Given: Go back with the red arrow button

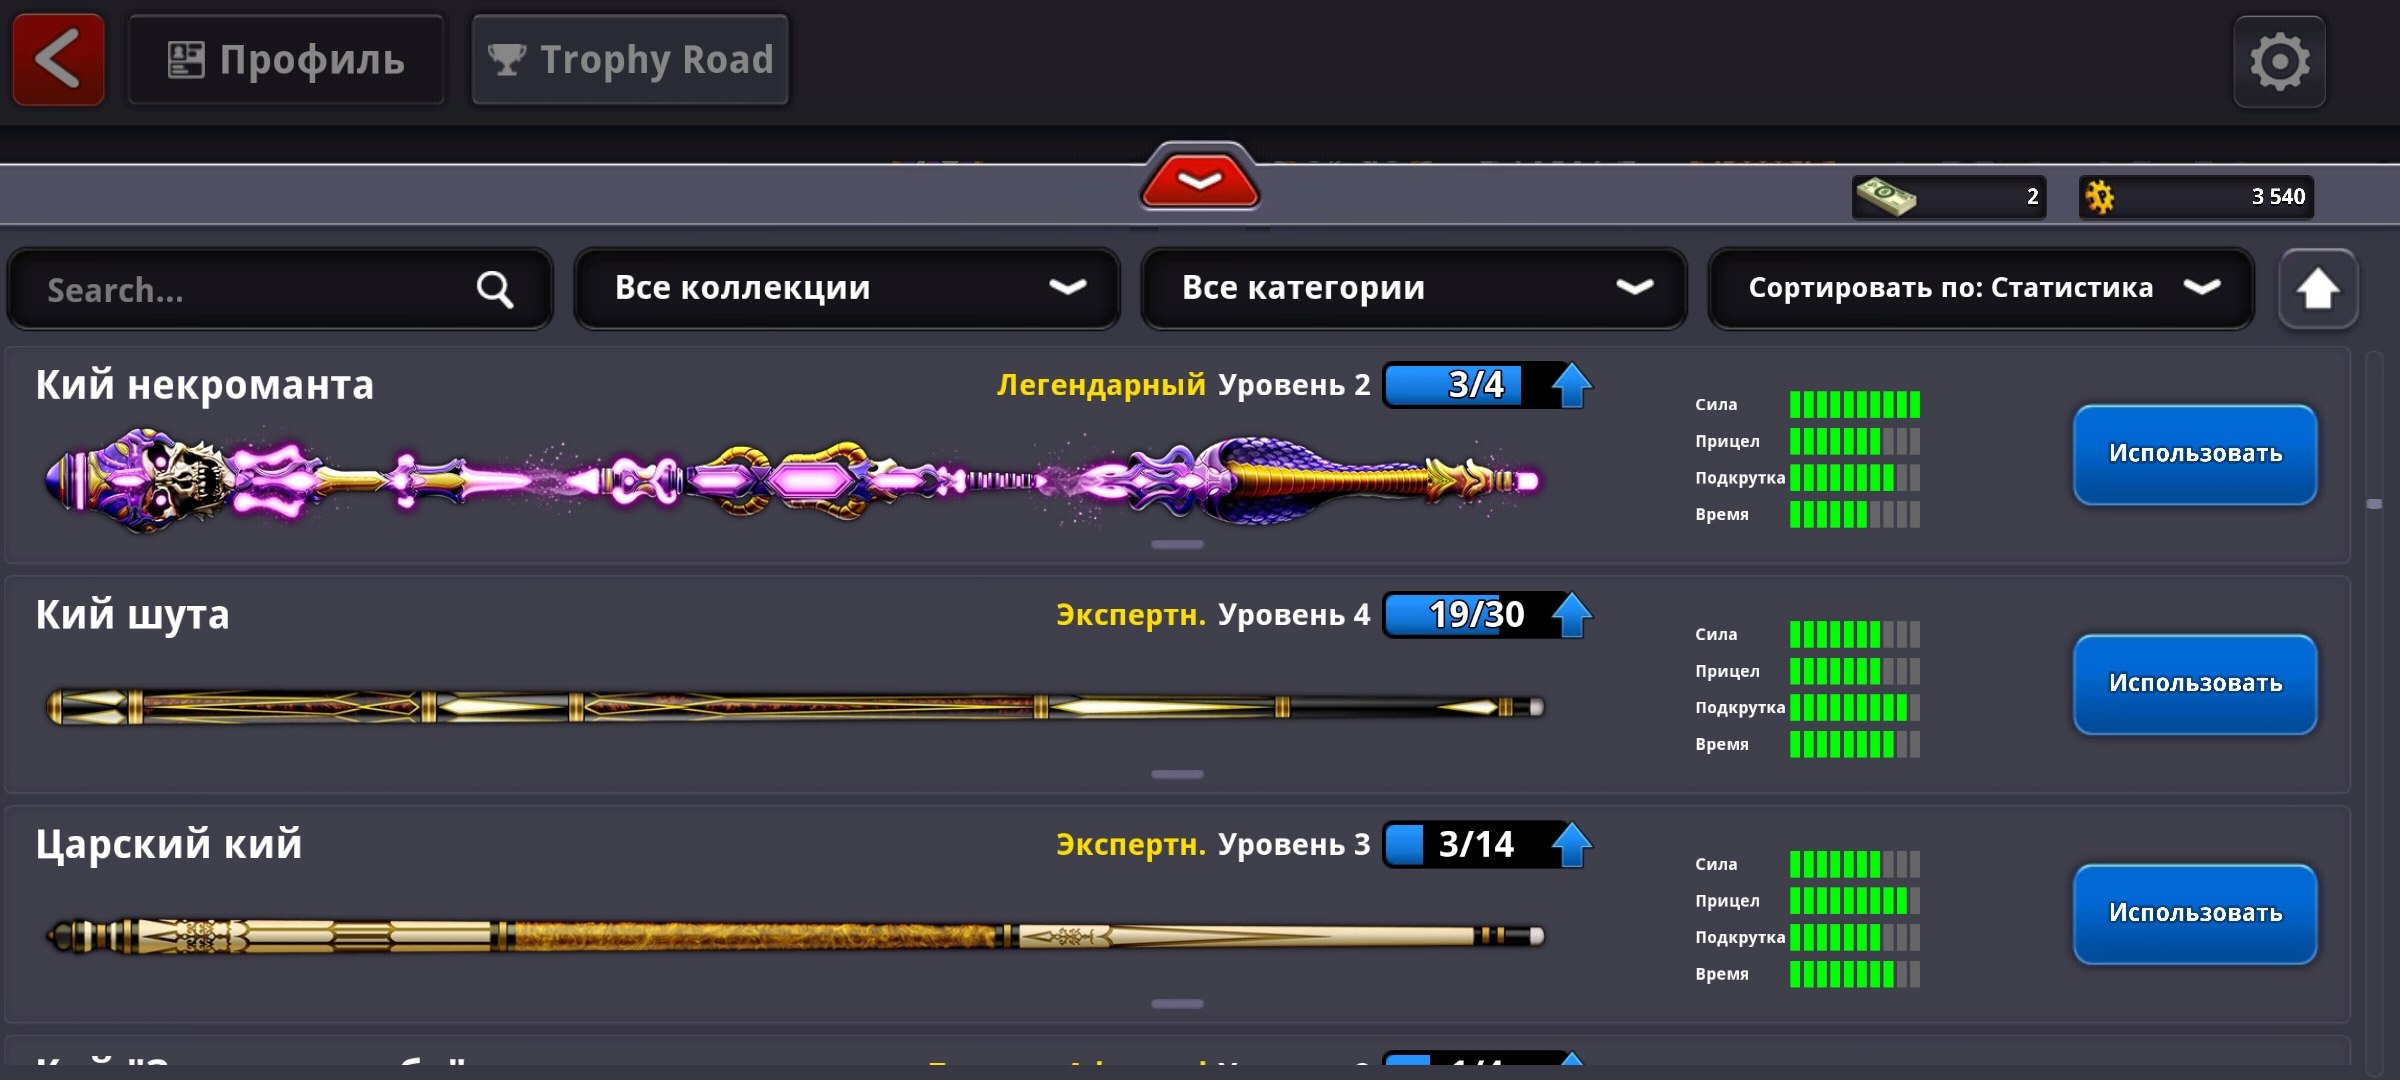Looking at the screenshot, I should click(58, 60).
